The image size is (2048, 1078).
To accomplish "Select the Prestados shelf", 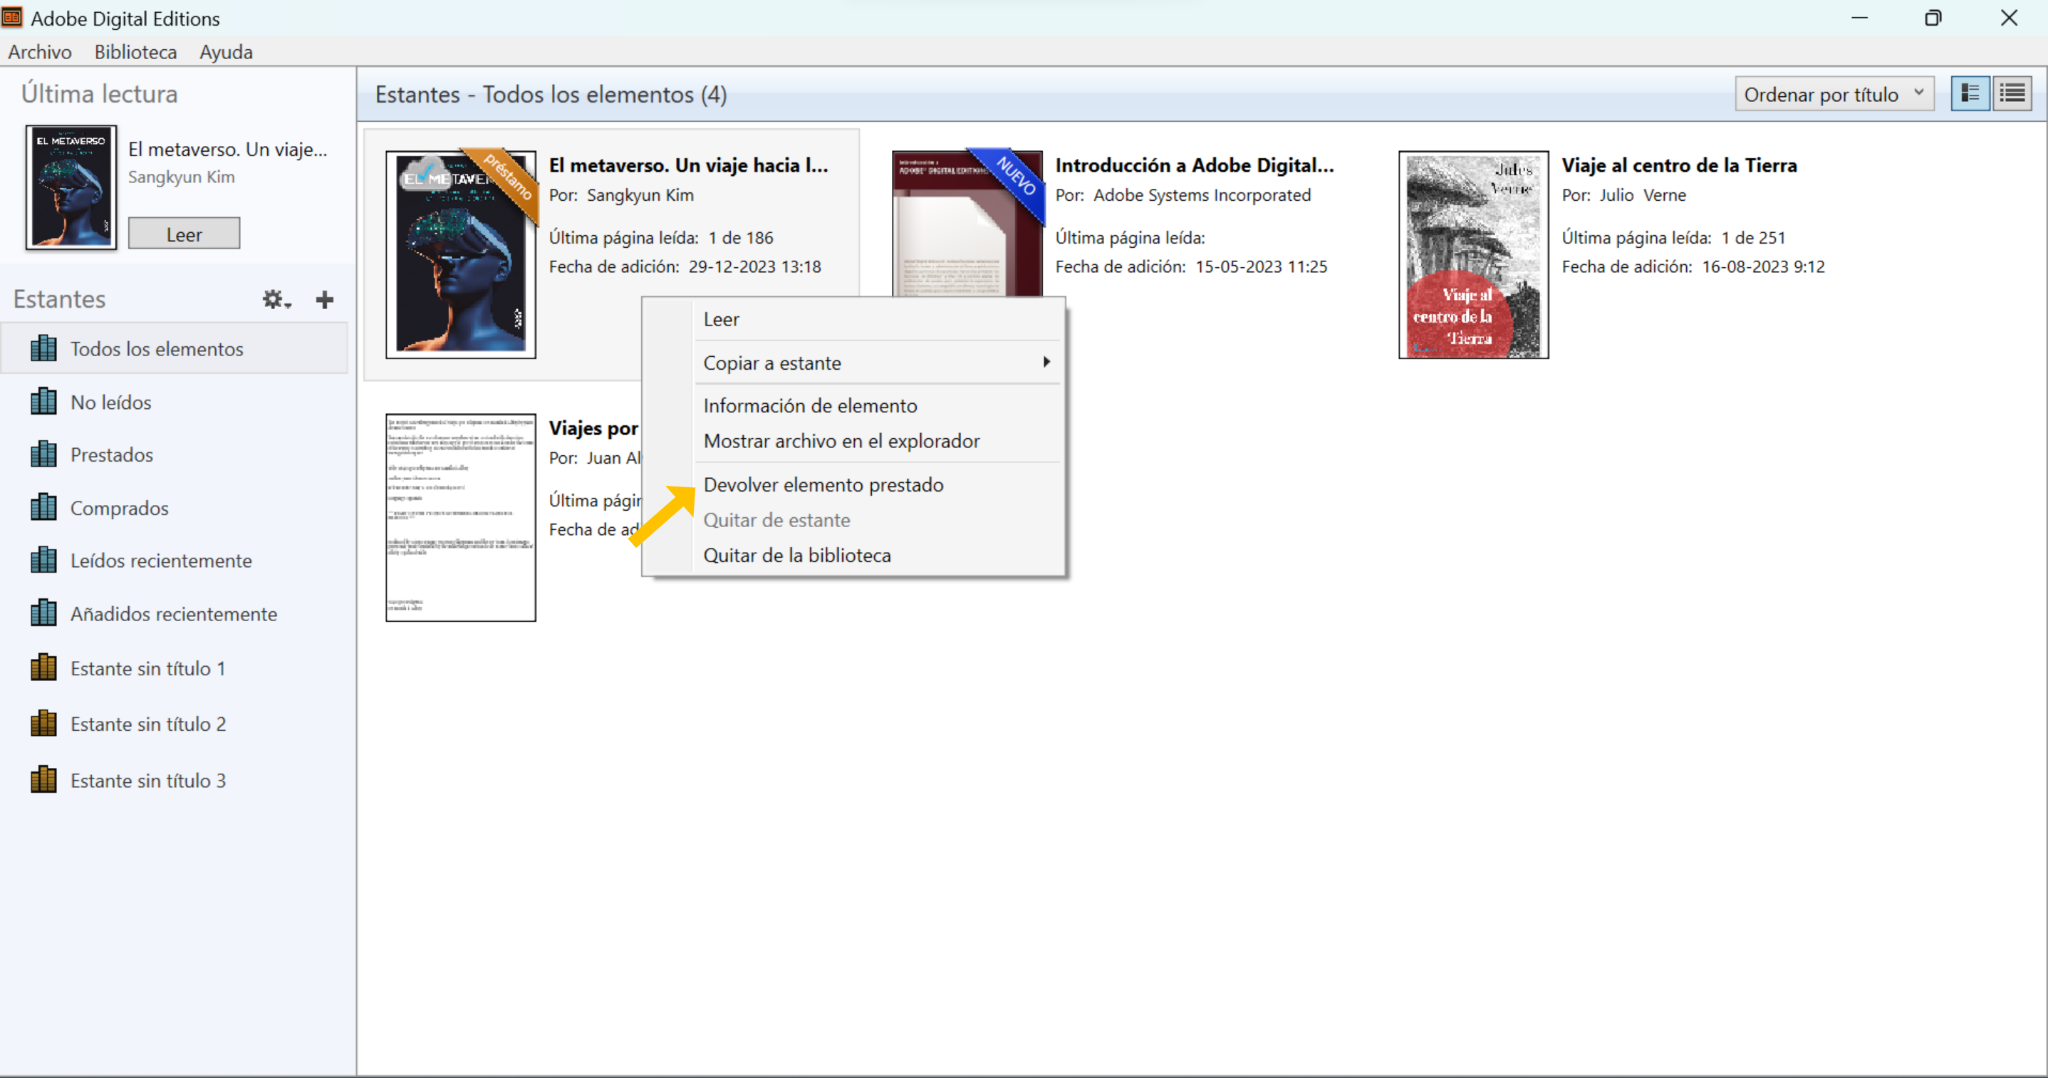I will coord(175,454).
